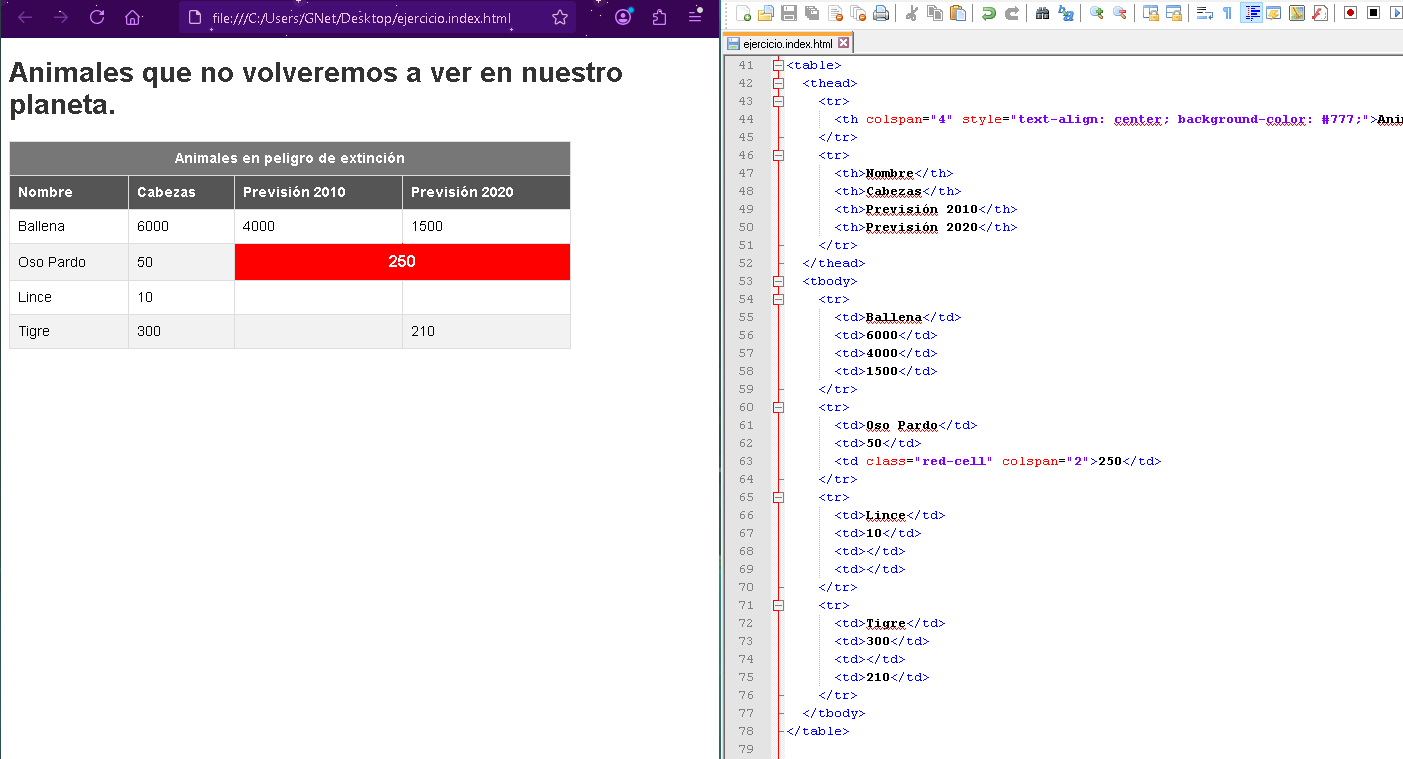1403x759 pixels.
Task: Open the browser hamburger application menu
Action: (695, 17)
